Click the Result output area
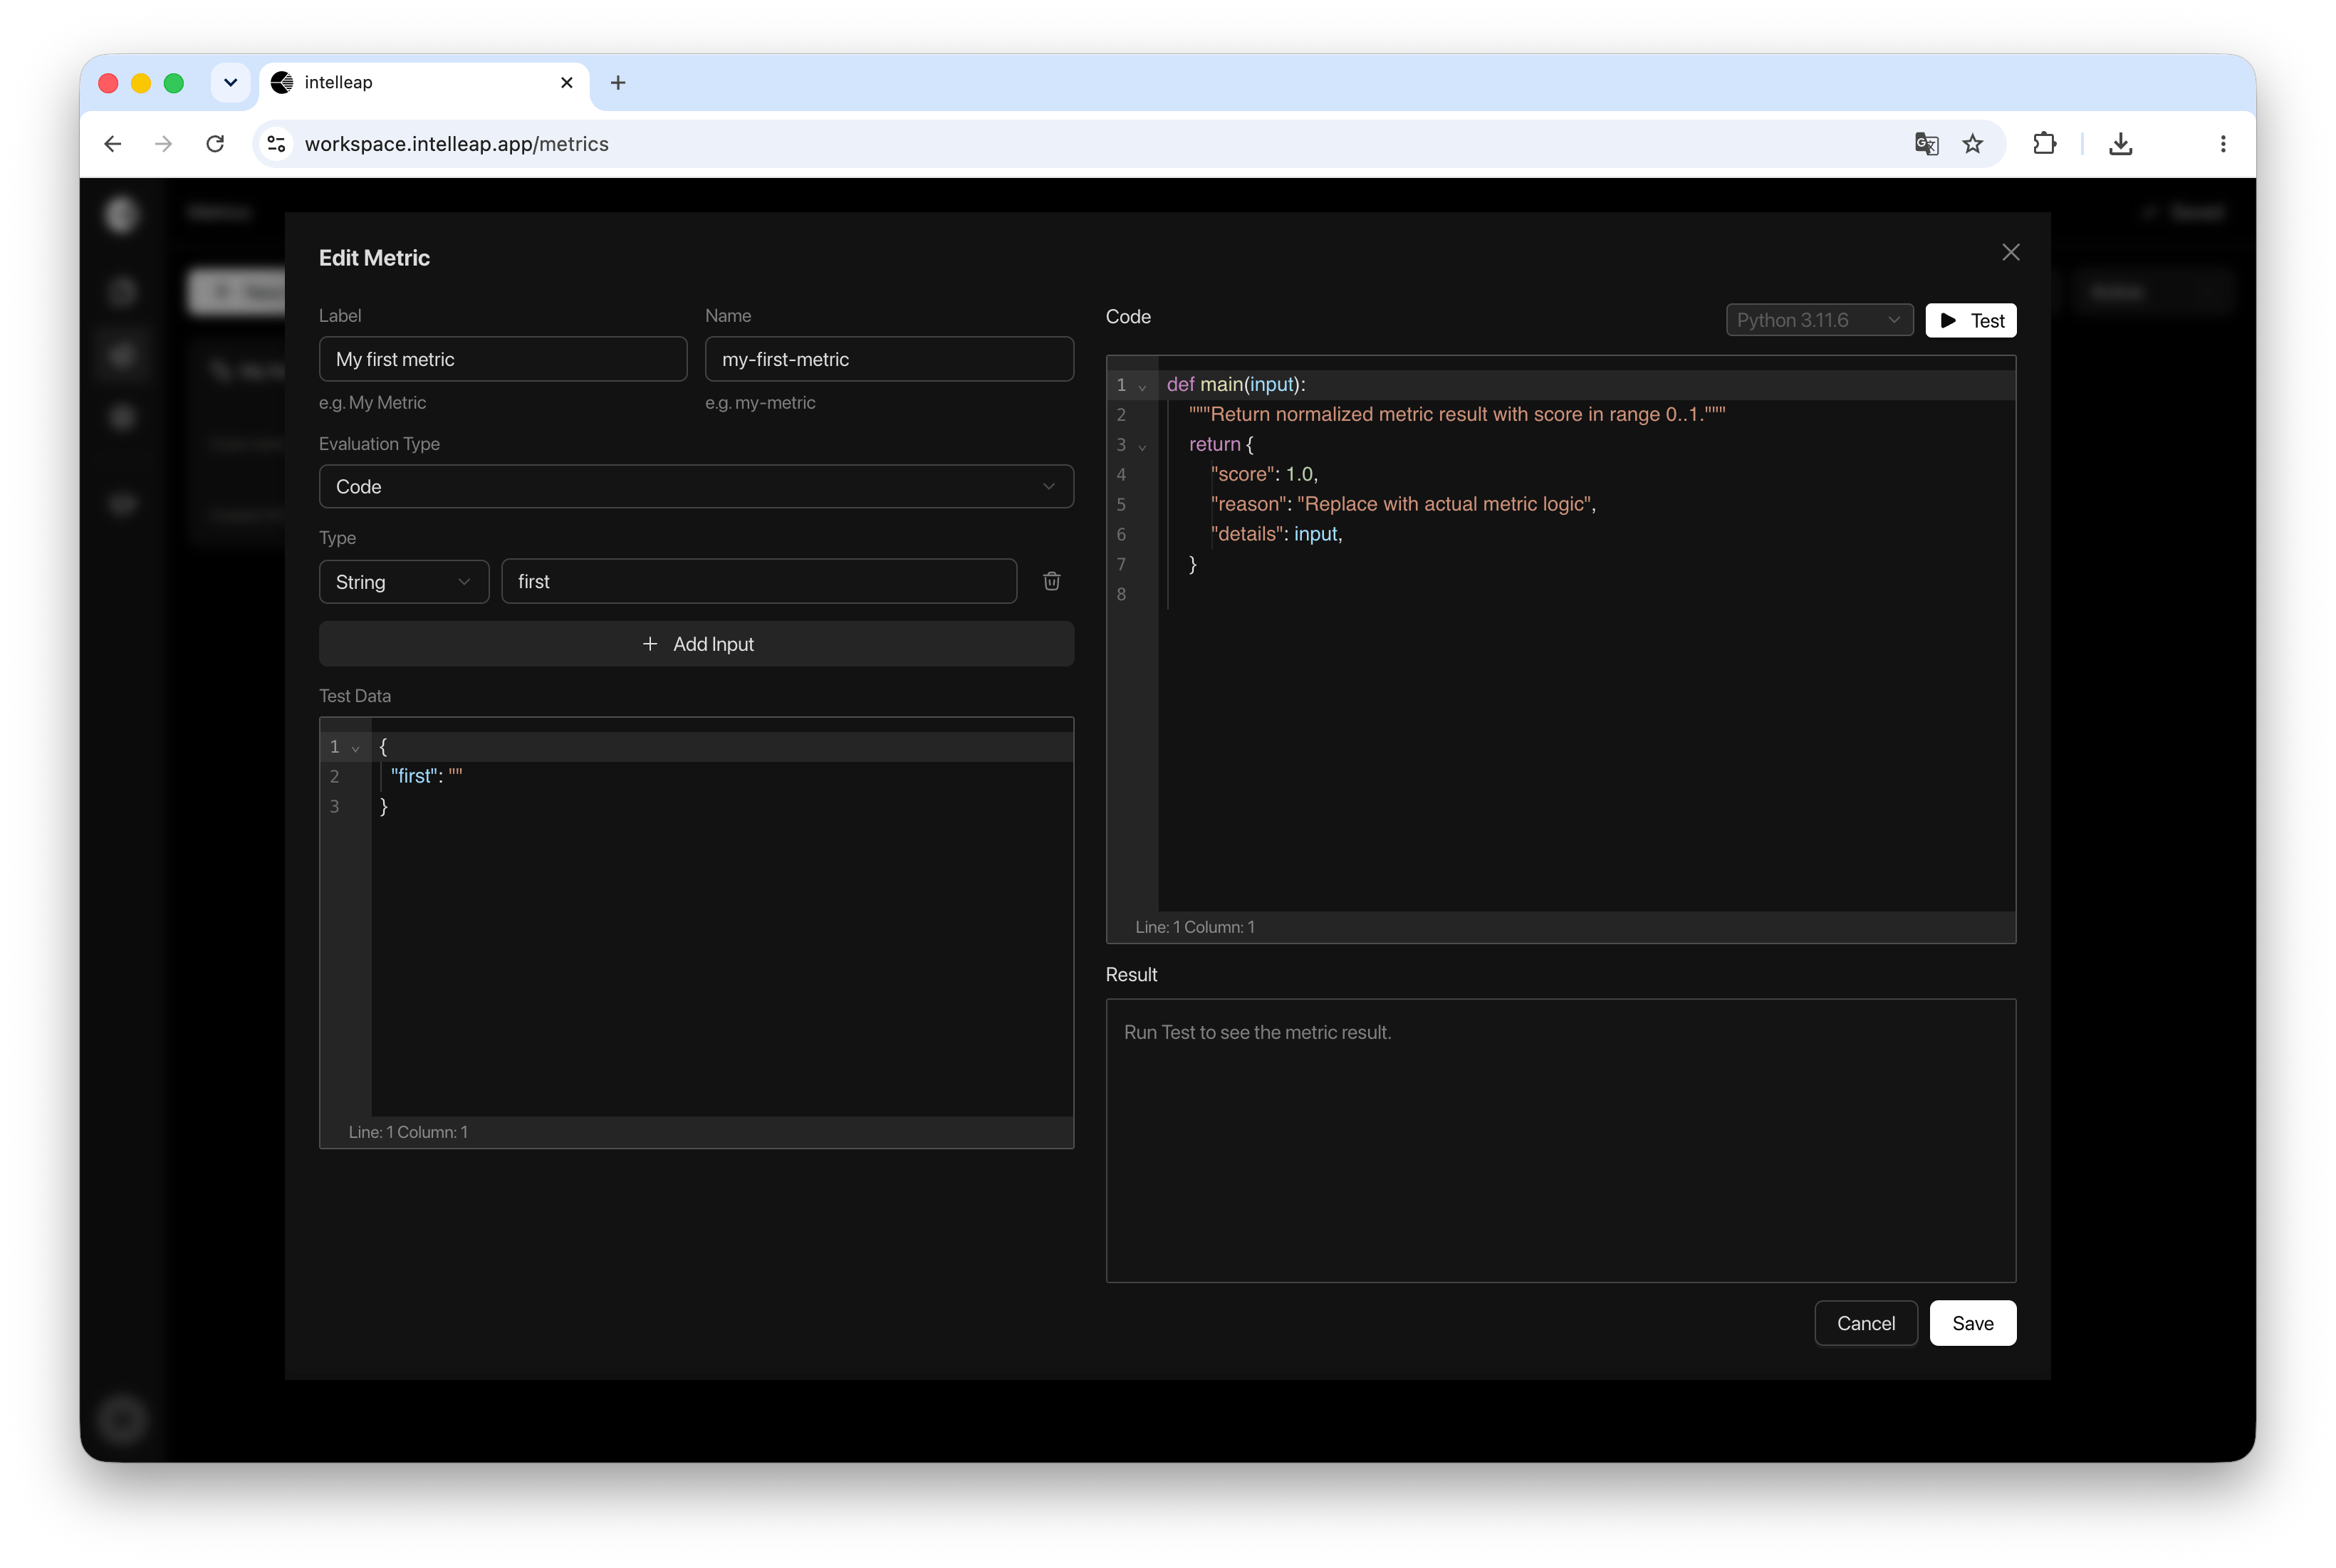 [x=1560, y=1140]
